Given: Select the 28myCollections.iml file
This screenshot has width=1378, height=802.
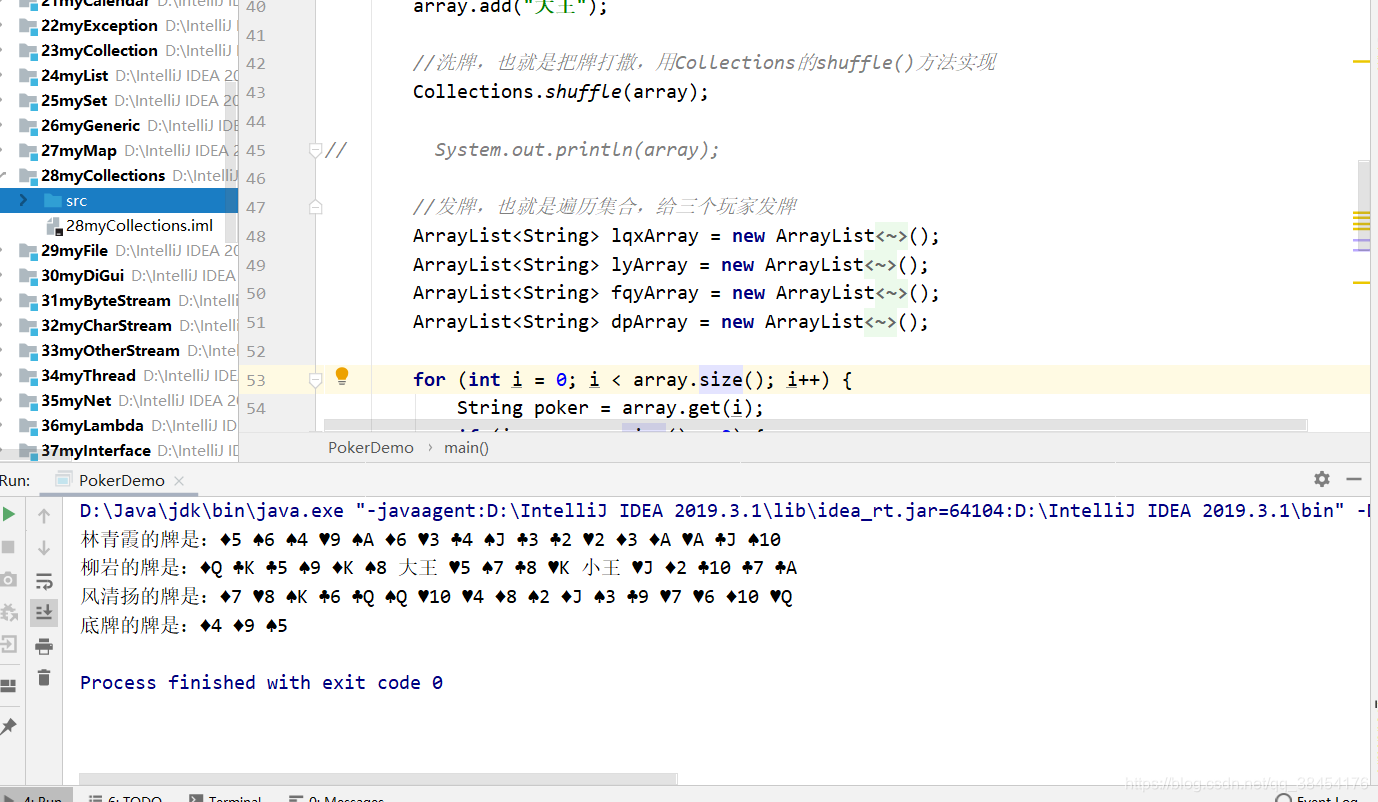Looking at the screenshot, I should point(139,225).
